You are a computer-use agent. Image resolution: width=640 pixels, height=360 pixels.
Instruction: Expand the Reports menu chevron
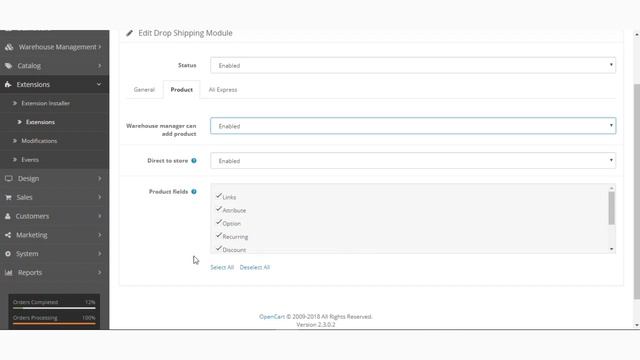tap(100, 272)
